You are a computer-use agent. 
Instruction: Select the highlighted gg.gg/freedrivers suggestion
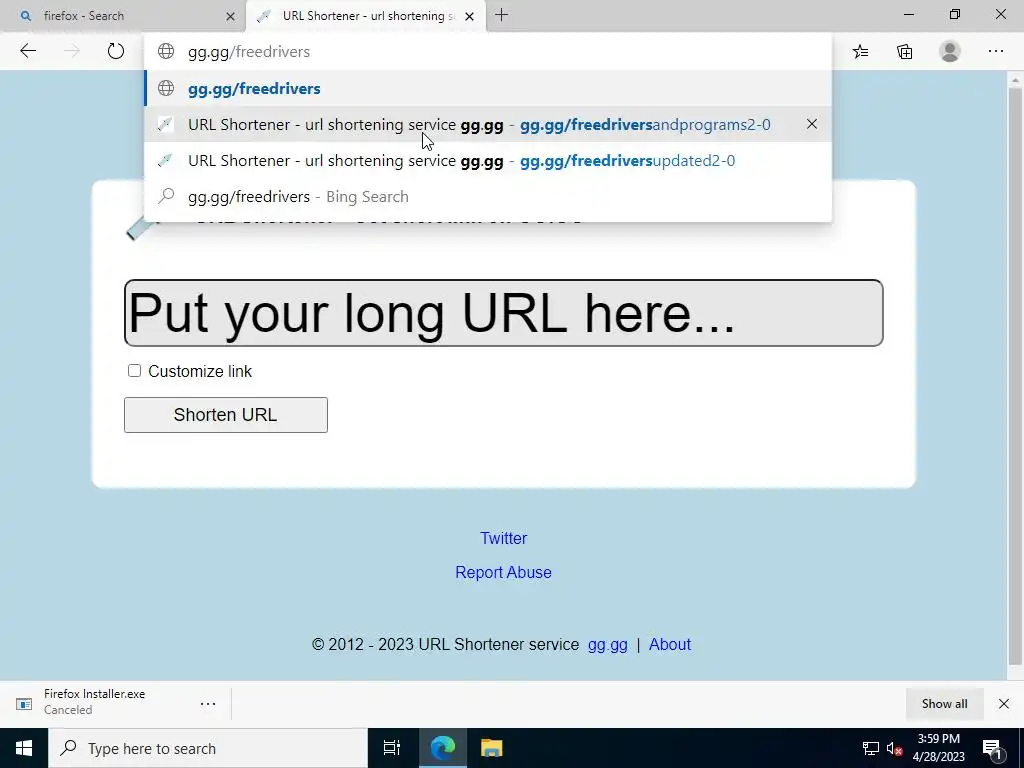(x=488, y=88)
